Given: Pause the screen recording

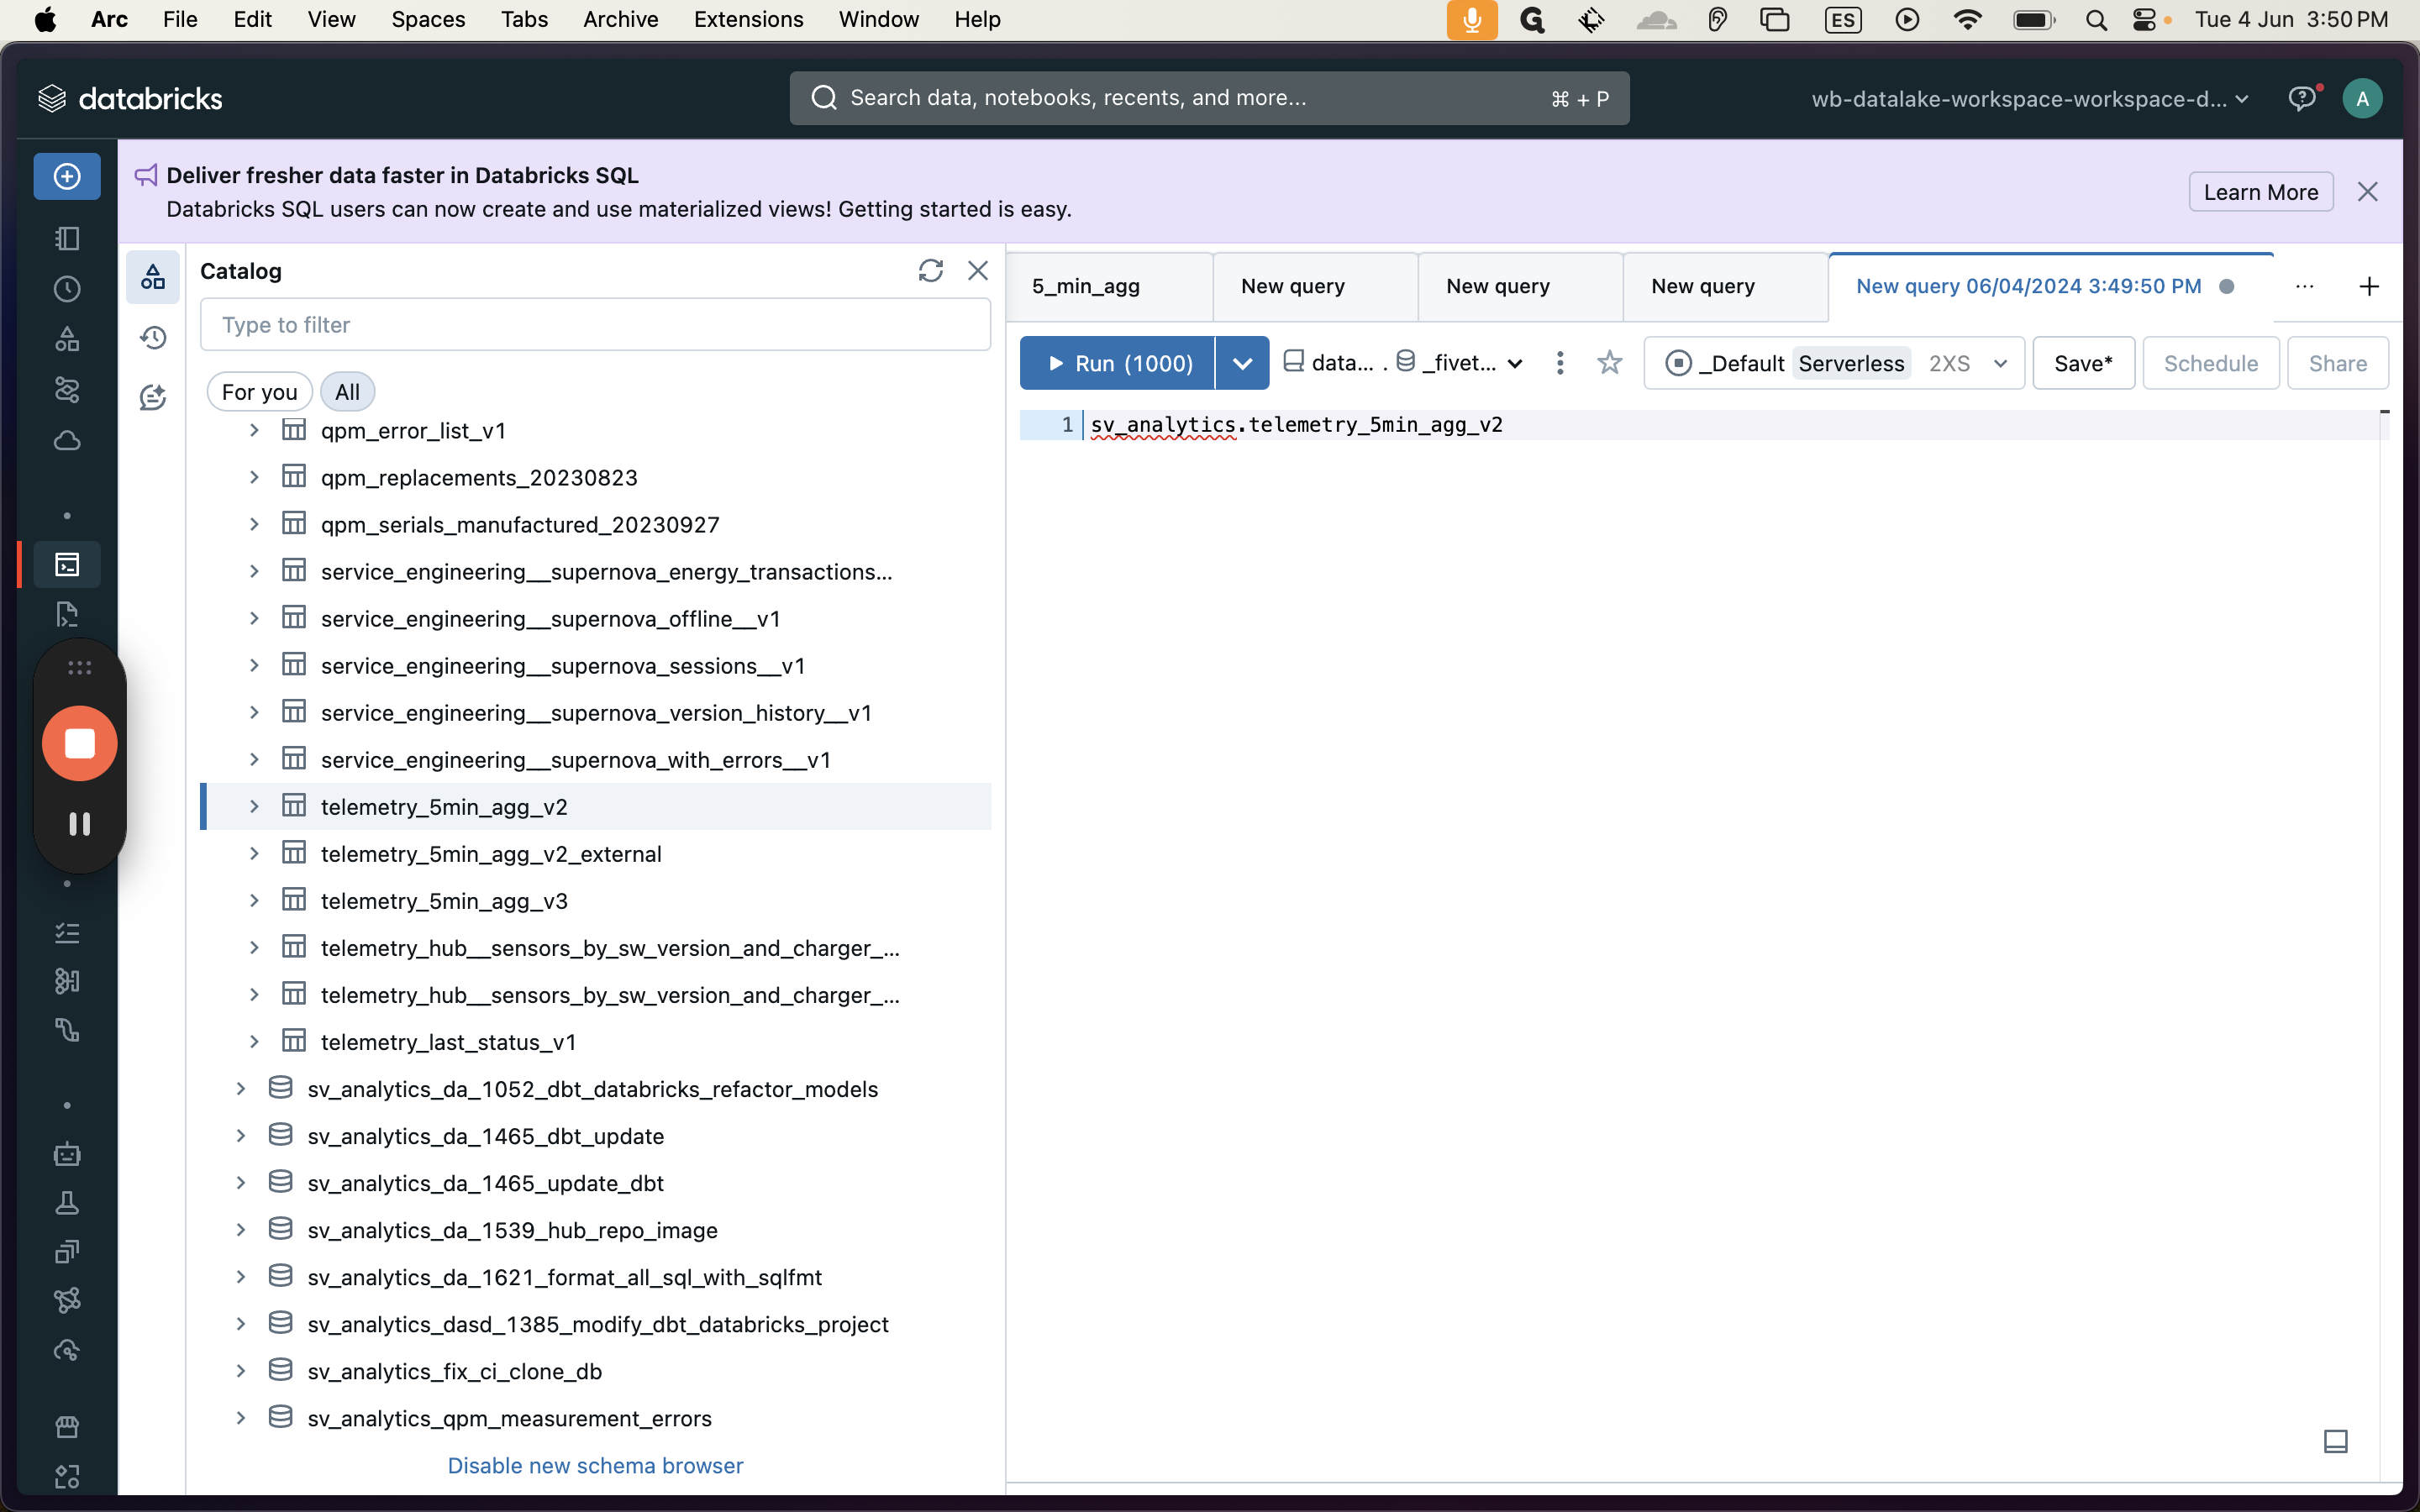Looking at the screenshot, I should 80,823.
